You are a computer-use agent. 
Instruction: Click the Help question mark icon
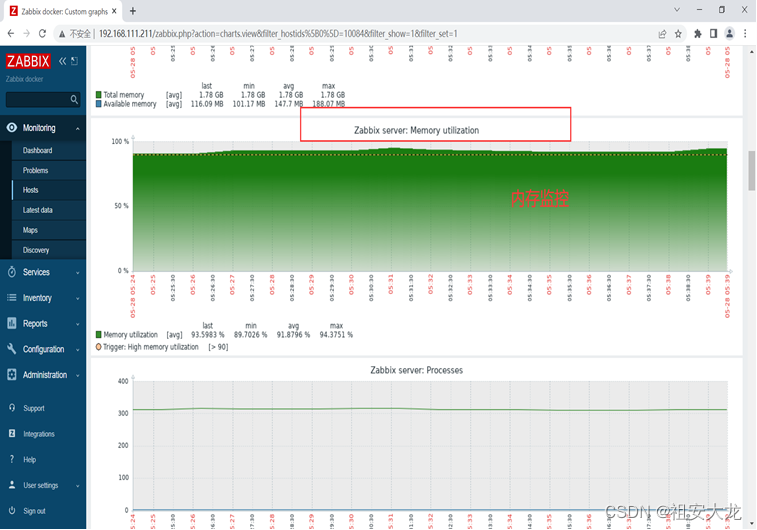[12, 460]
